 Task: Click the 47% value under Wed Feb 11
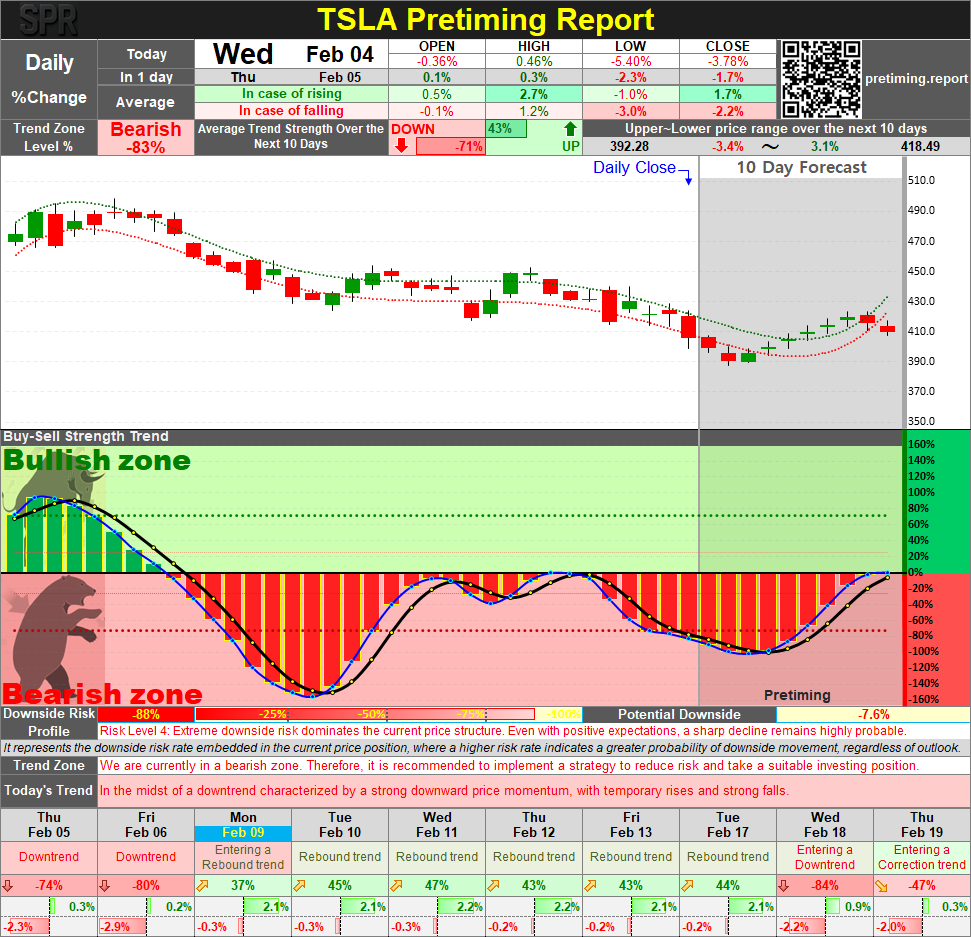(437, 886)
